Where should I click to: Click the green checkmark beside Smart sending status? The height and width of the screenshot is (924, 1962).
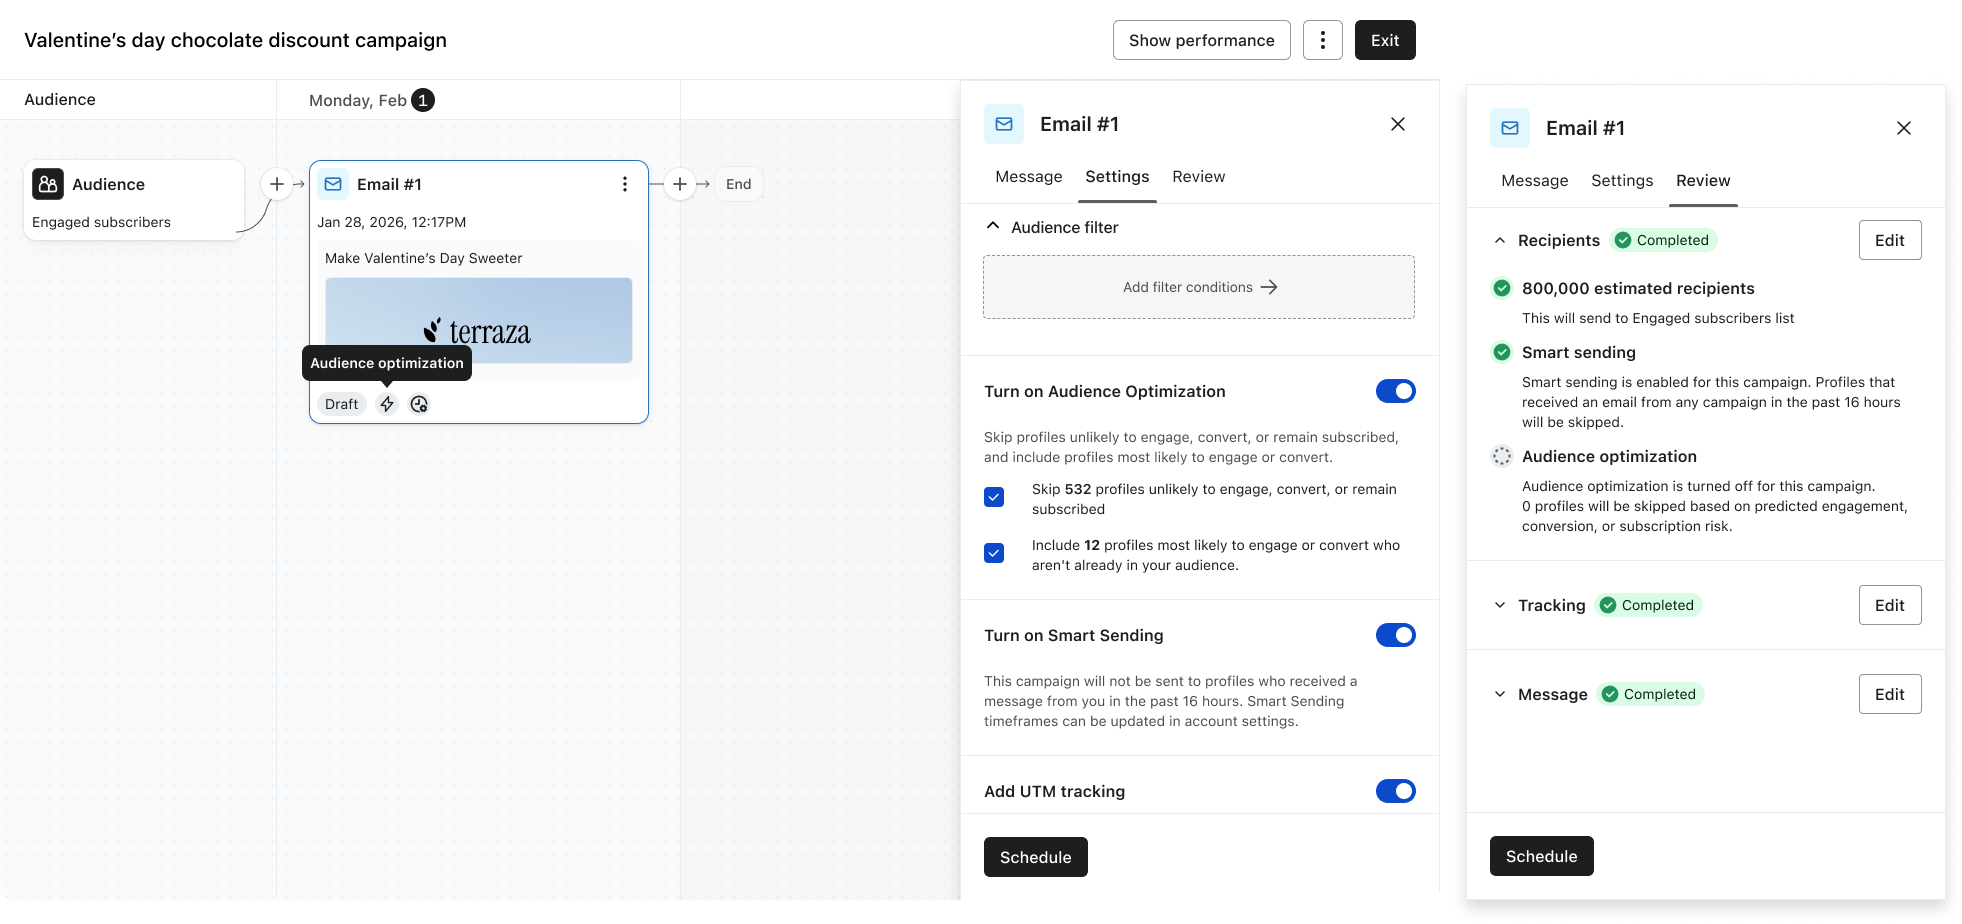tap(1501, 352)
